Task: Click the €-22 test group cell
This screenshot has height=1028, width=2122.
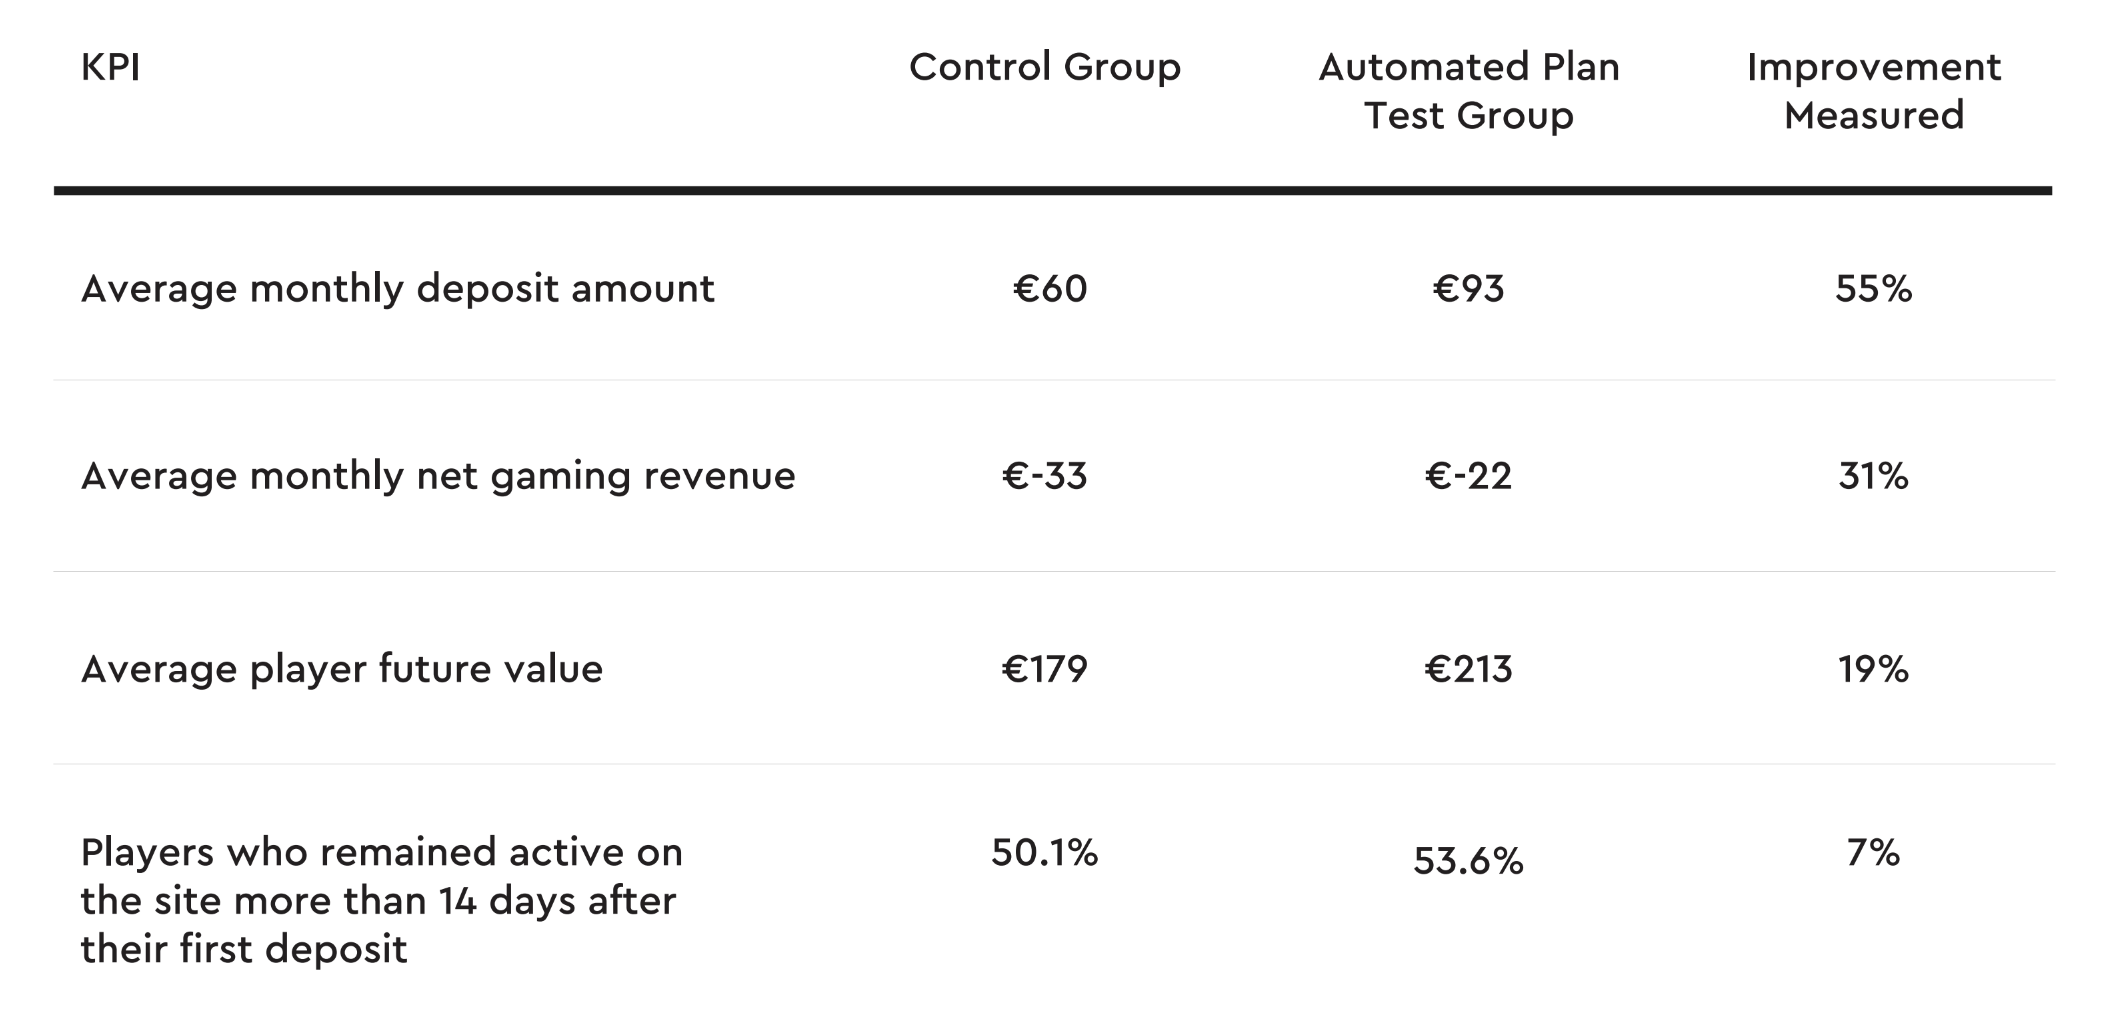Action: tap(1468, 476)
